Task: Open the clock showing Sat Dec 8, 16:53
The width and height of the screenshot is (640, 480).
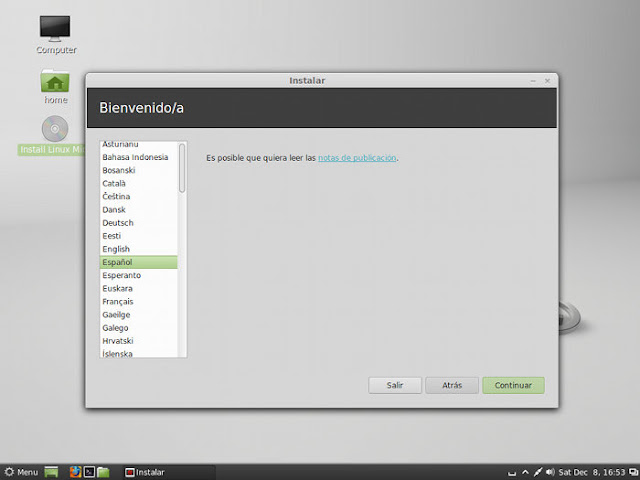Action: (x=591, y=472)
